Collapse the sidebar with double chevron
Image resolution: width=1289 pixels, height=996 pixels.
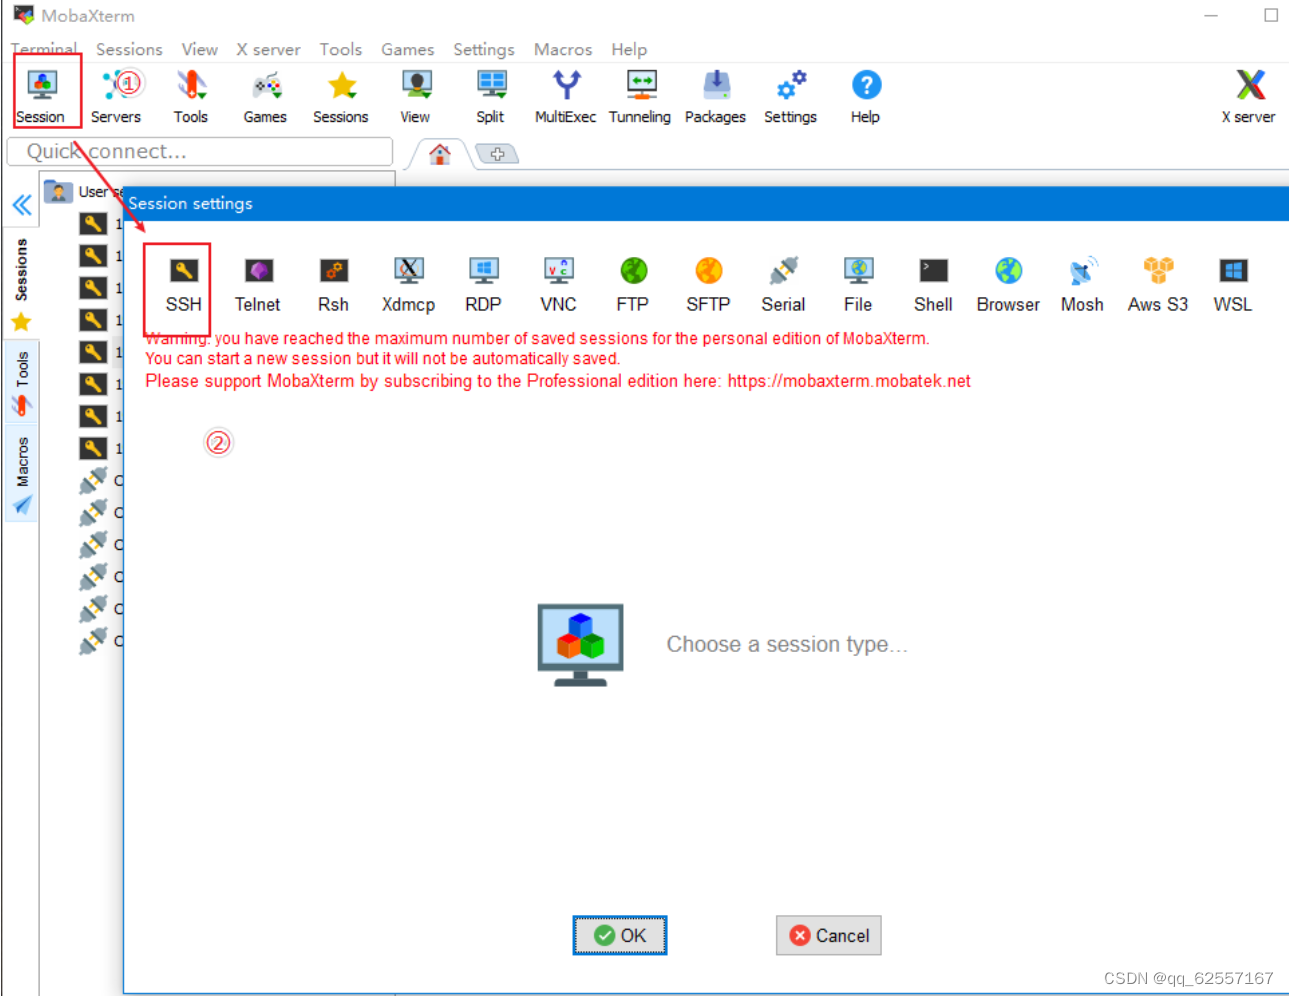pyautogui.click(x=22, y=206)
